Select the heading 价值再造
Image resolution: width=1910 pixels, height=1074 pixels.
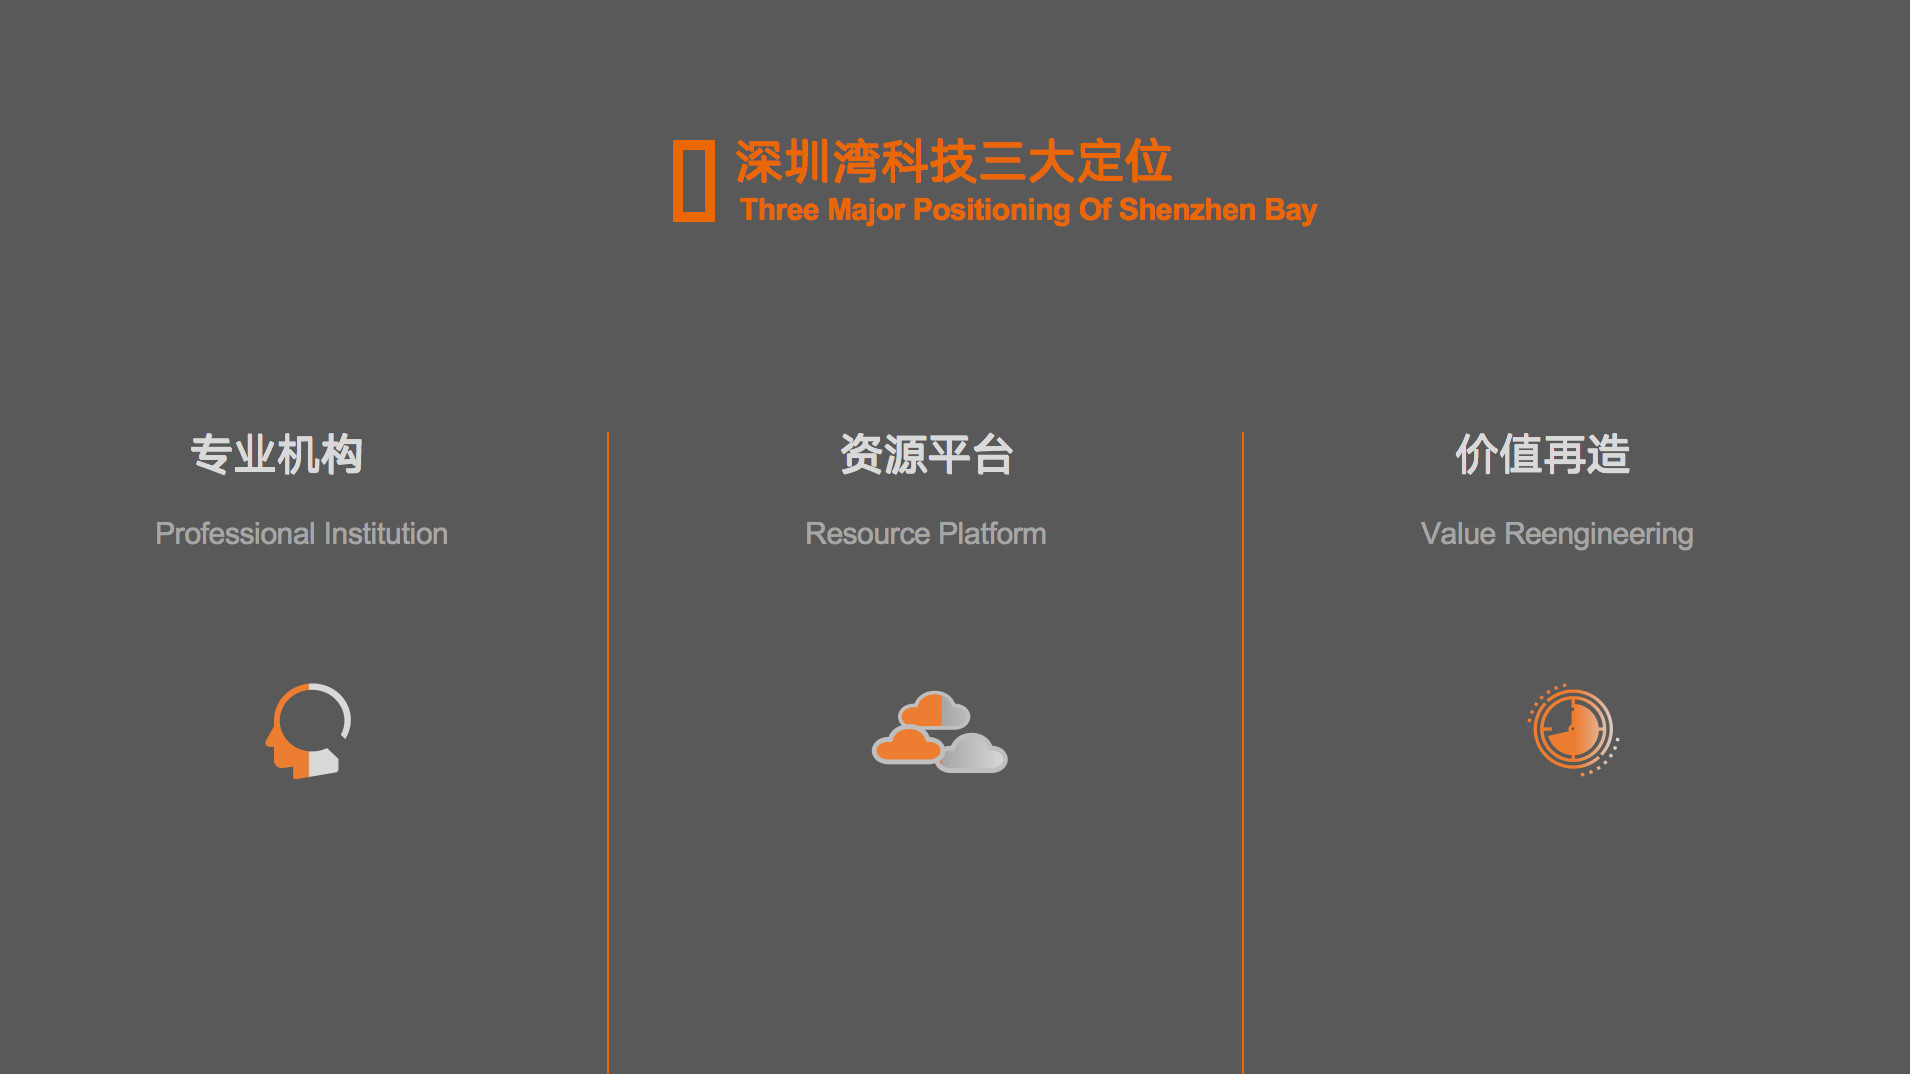click(1542, 454)
